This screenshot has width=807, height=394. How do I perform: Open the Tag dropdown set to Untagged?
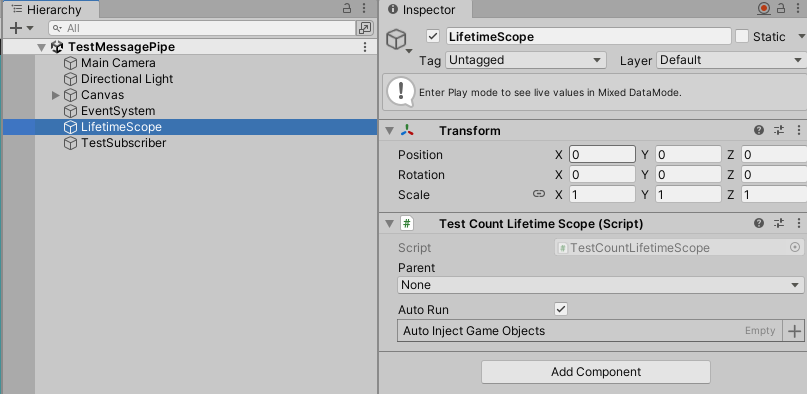coord(525,60)
